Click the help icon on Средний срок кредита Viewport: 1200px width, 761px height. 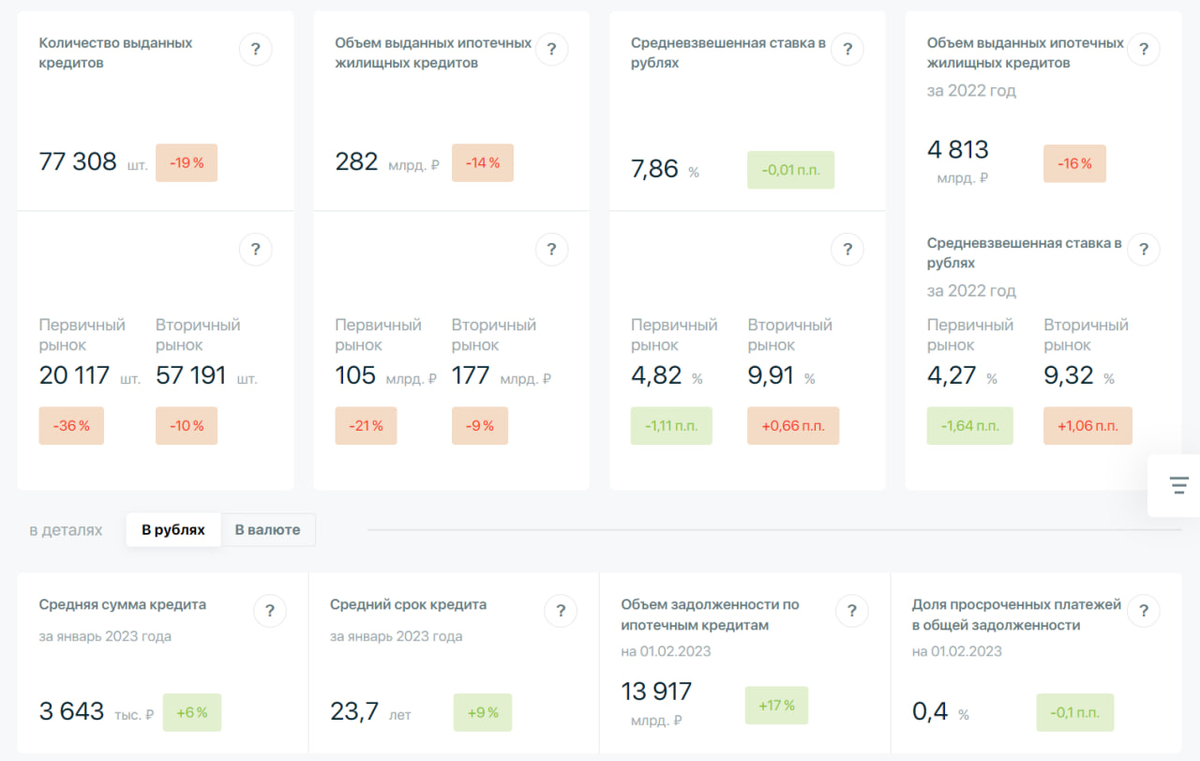pyautogui.click(x=561, y=611)
